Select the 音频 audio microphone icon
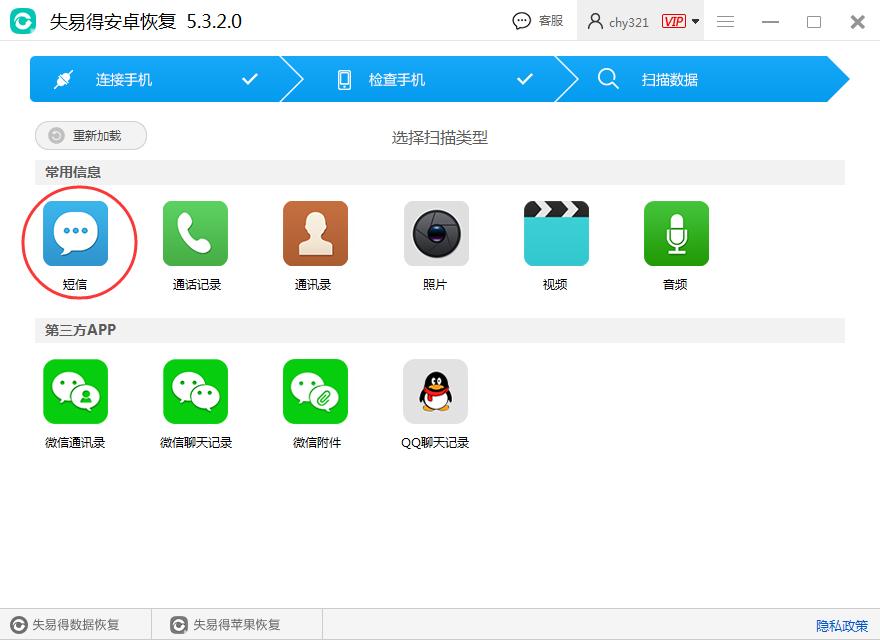The height and width of the screenshot is (640, 880). tap(675, 232)
